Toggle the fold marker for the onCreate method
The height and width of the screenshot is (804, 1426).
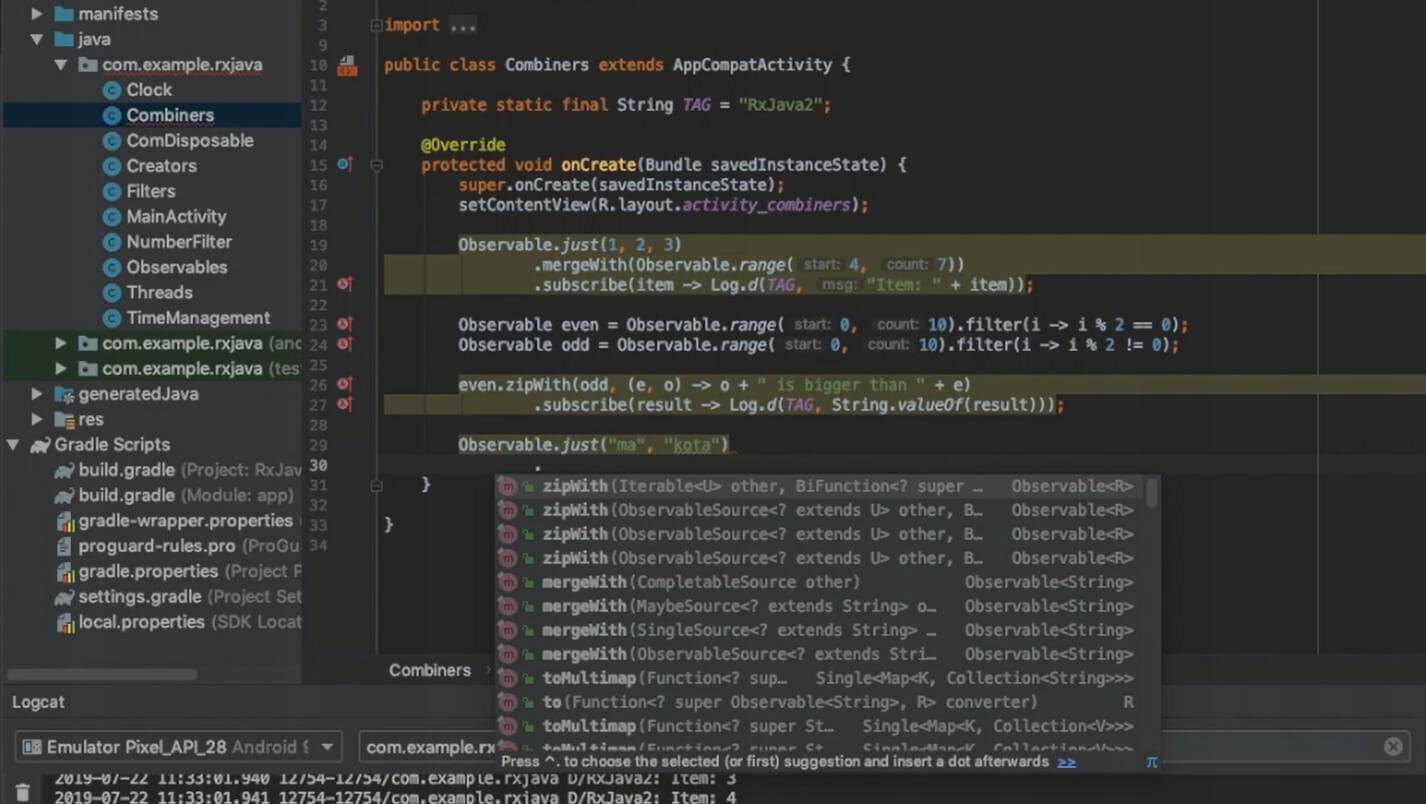click(376, 165)
